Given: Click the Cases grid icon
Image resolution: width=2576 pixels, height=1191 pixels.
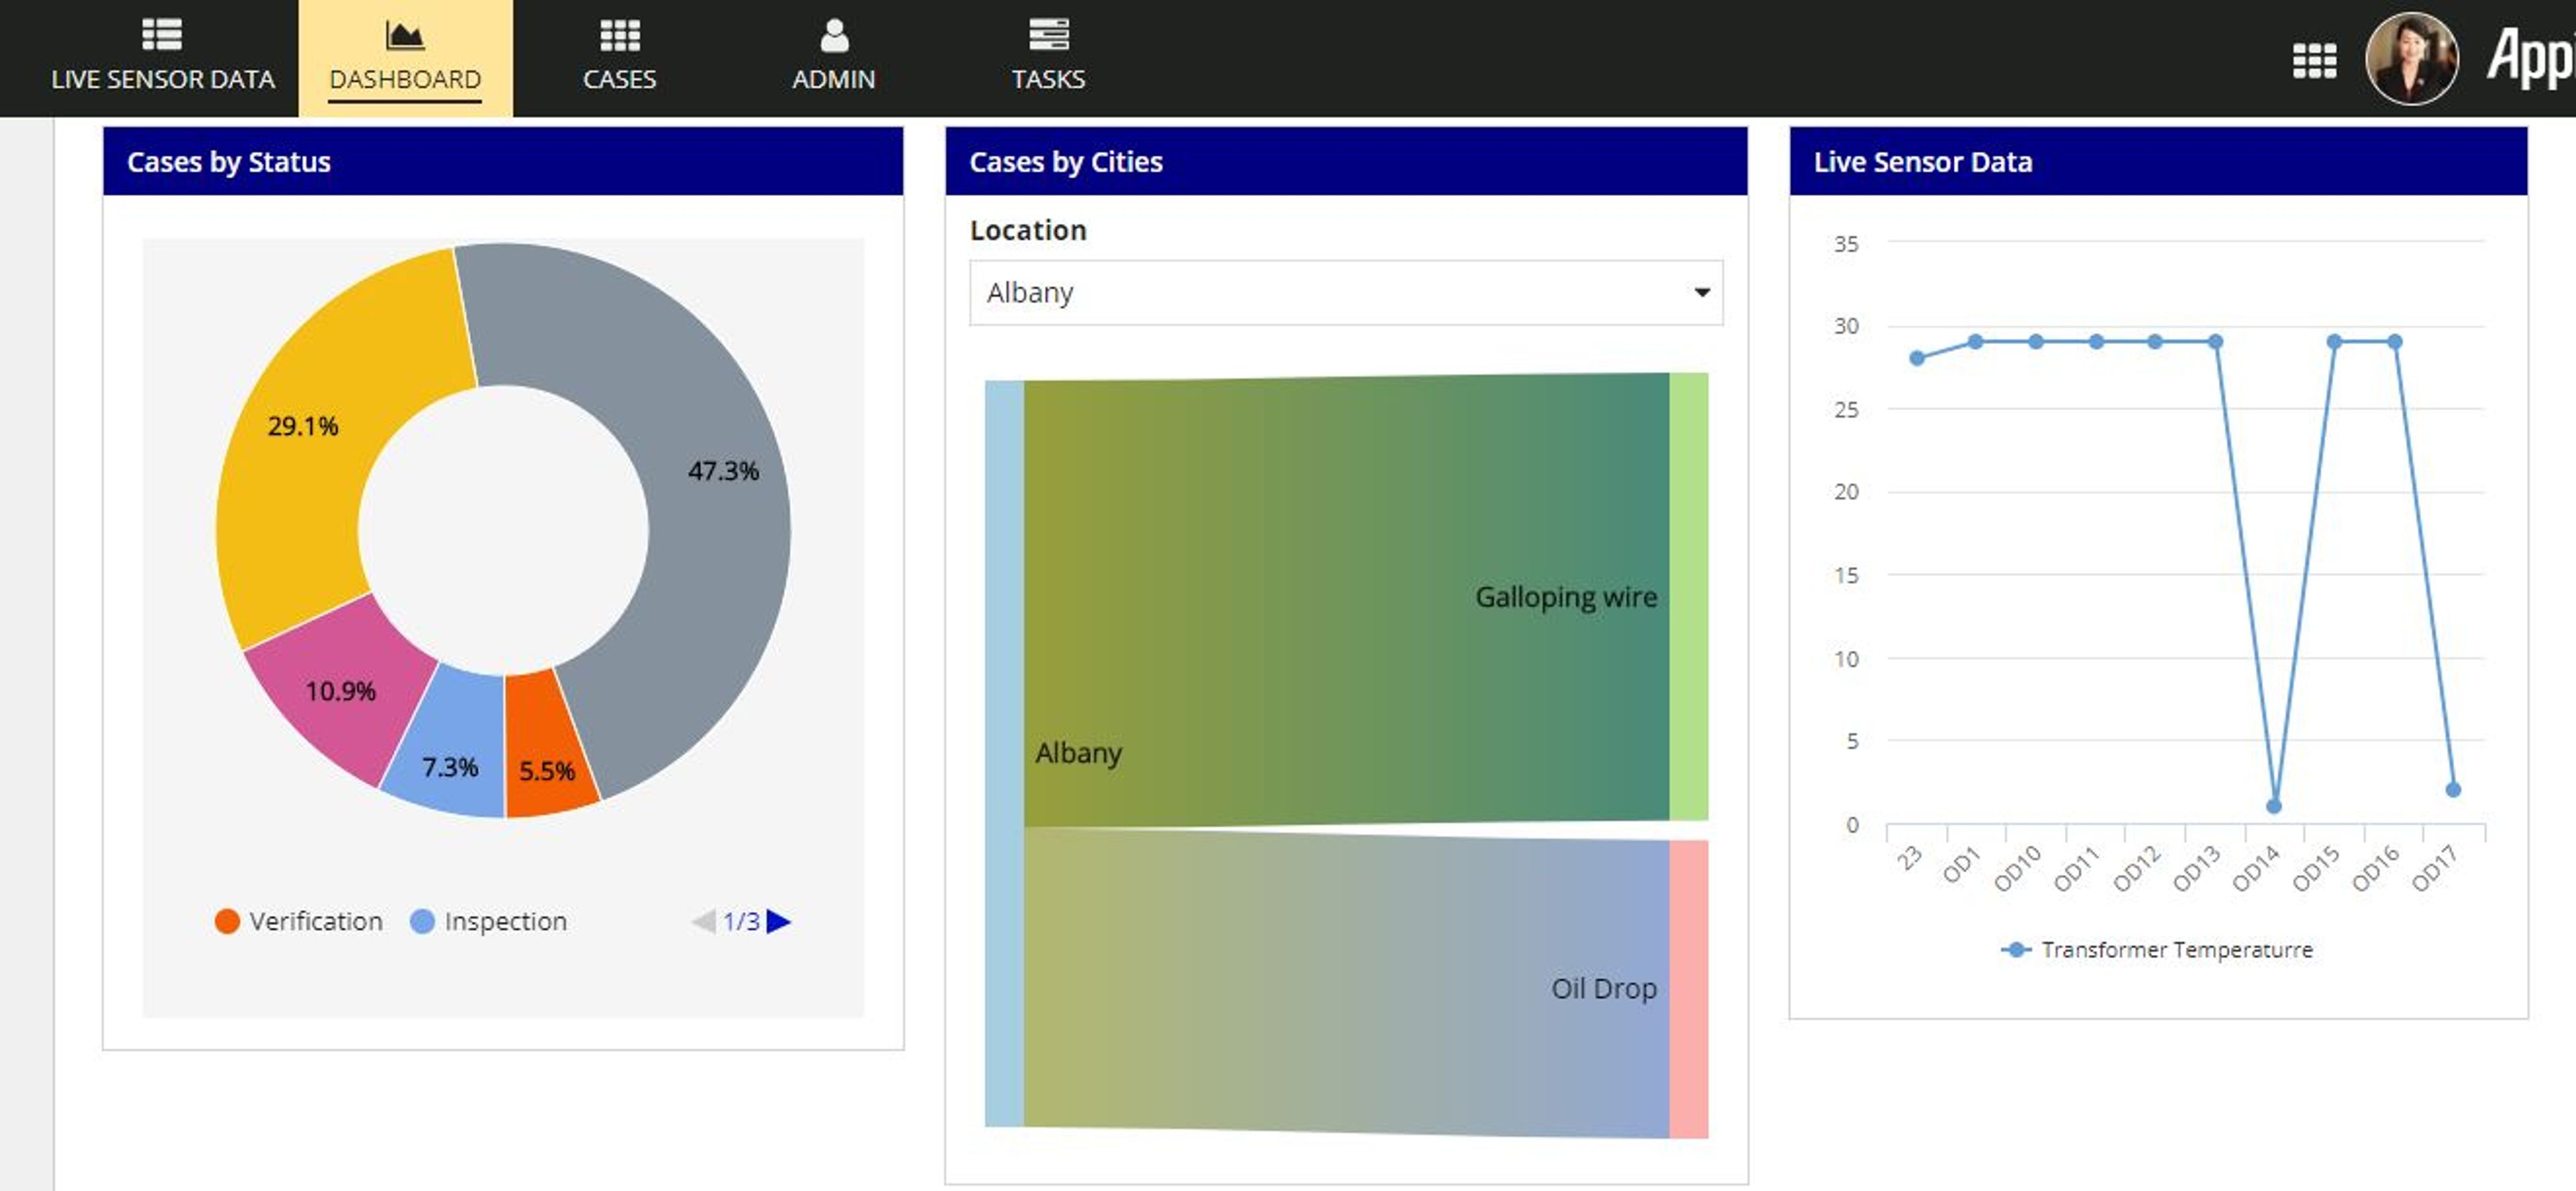Looking at the screenshot, I should (x=619, y=35).
